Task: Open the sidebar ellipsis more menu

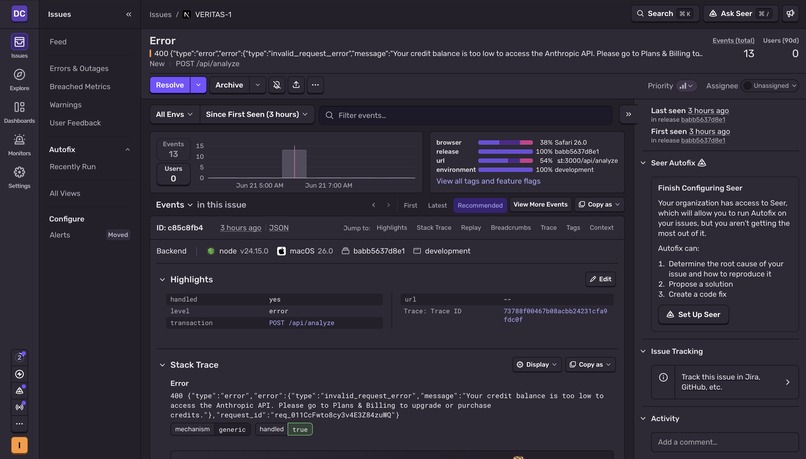Action: tap(19, 424)
